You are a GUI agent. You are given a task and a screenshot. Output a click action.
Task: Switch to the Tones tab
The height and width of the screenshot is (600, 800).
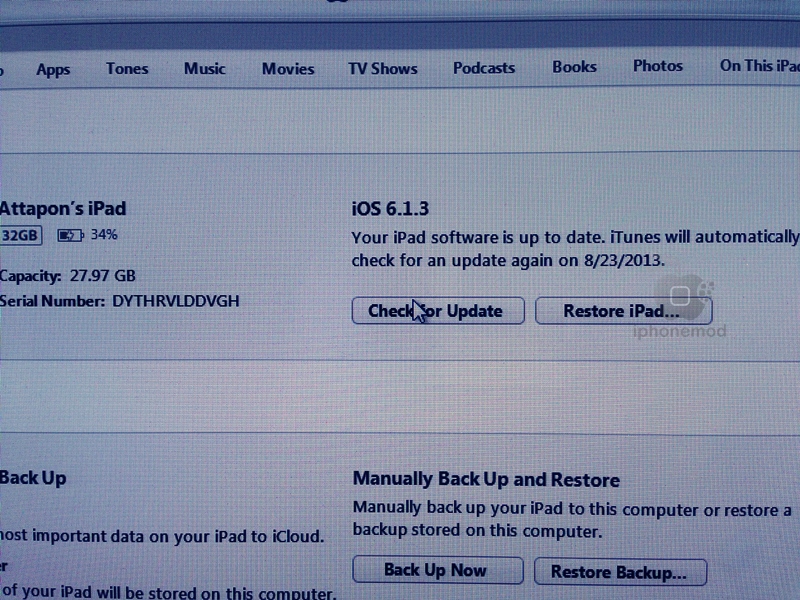(127, 68)
